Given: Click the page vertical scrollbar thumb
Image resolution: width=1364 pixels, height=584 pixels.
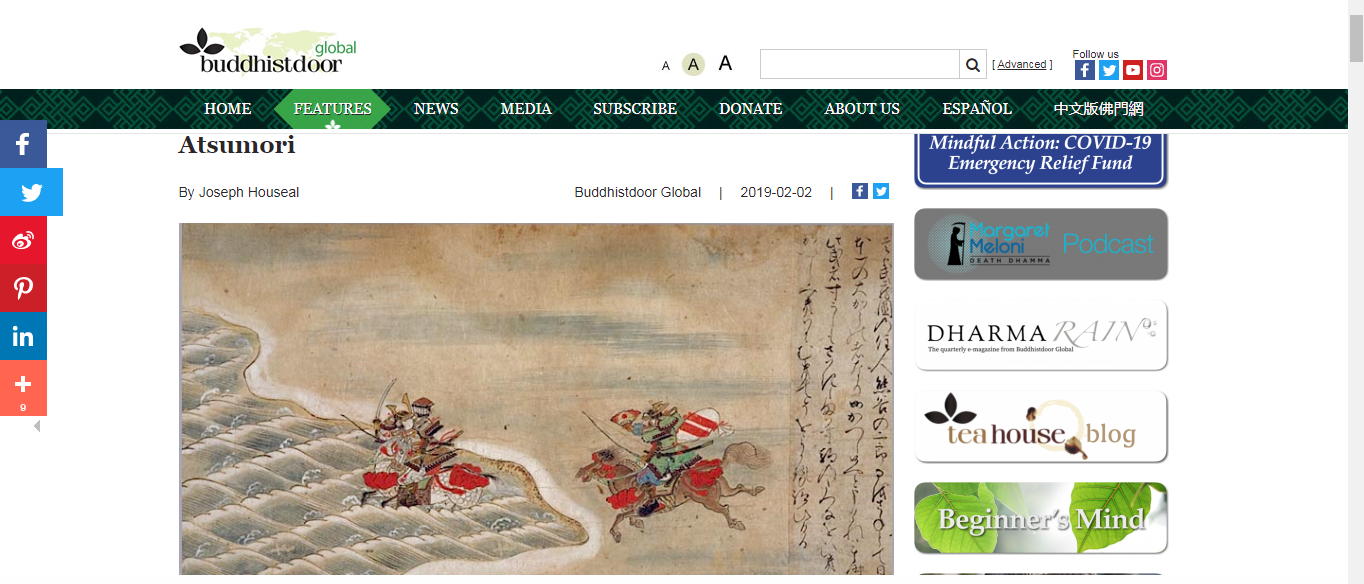Looking at the screenshot, I should tap(1356, 39).
